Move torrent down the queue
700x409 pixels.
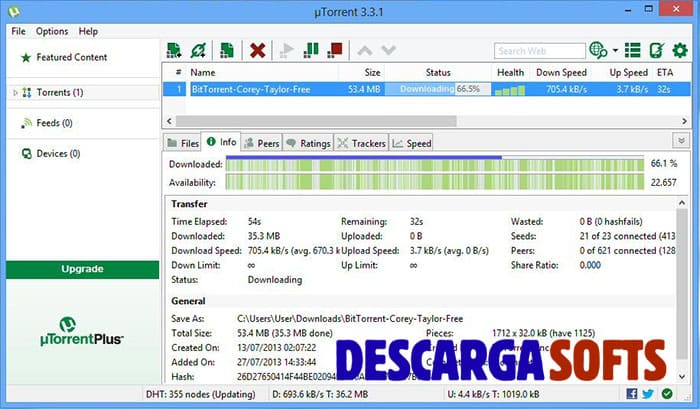coord(389,50)
